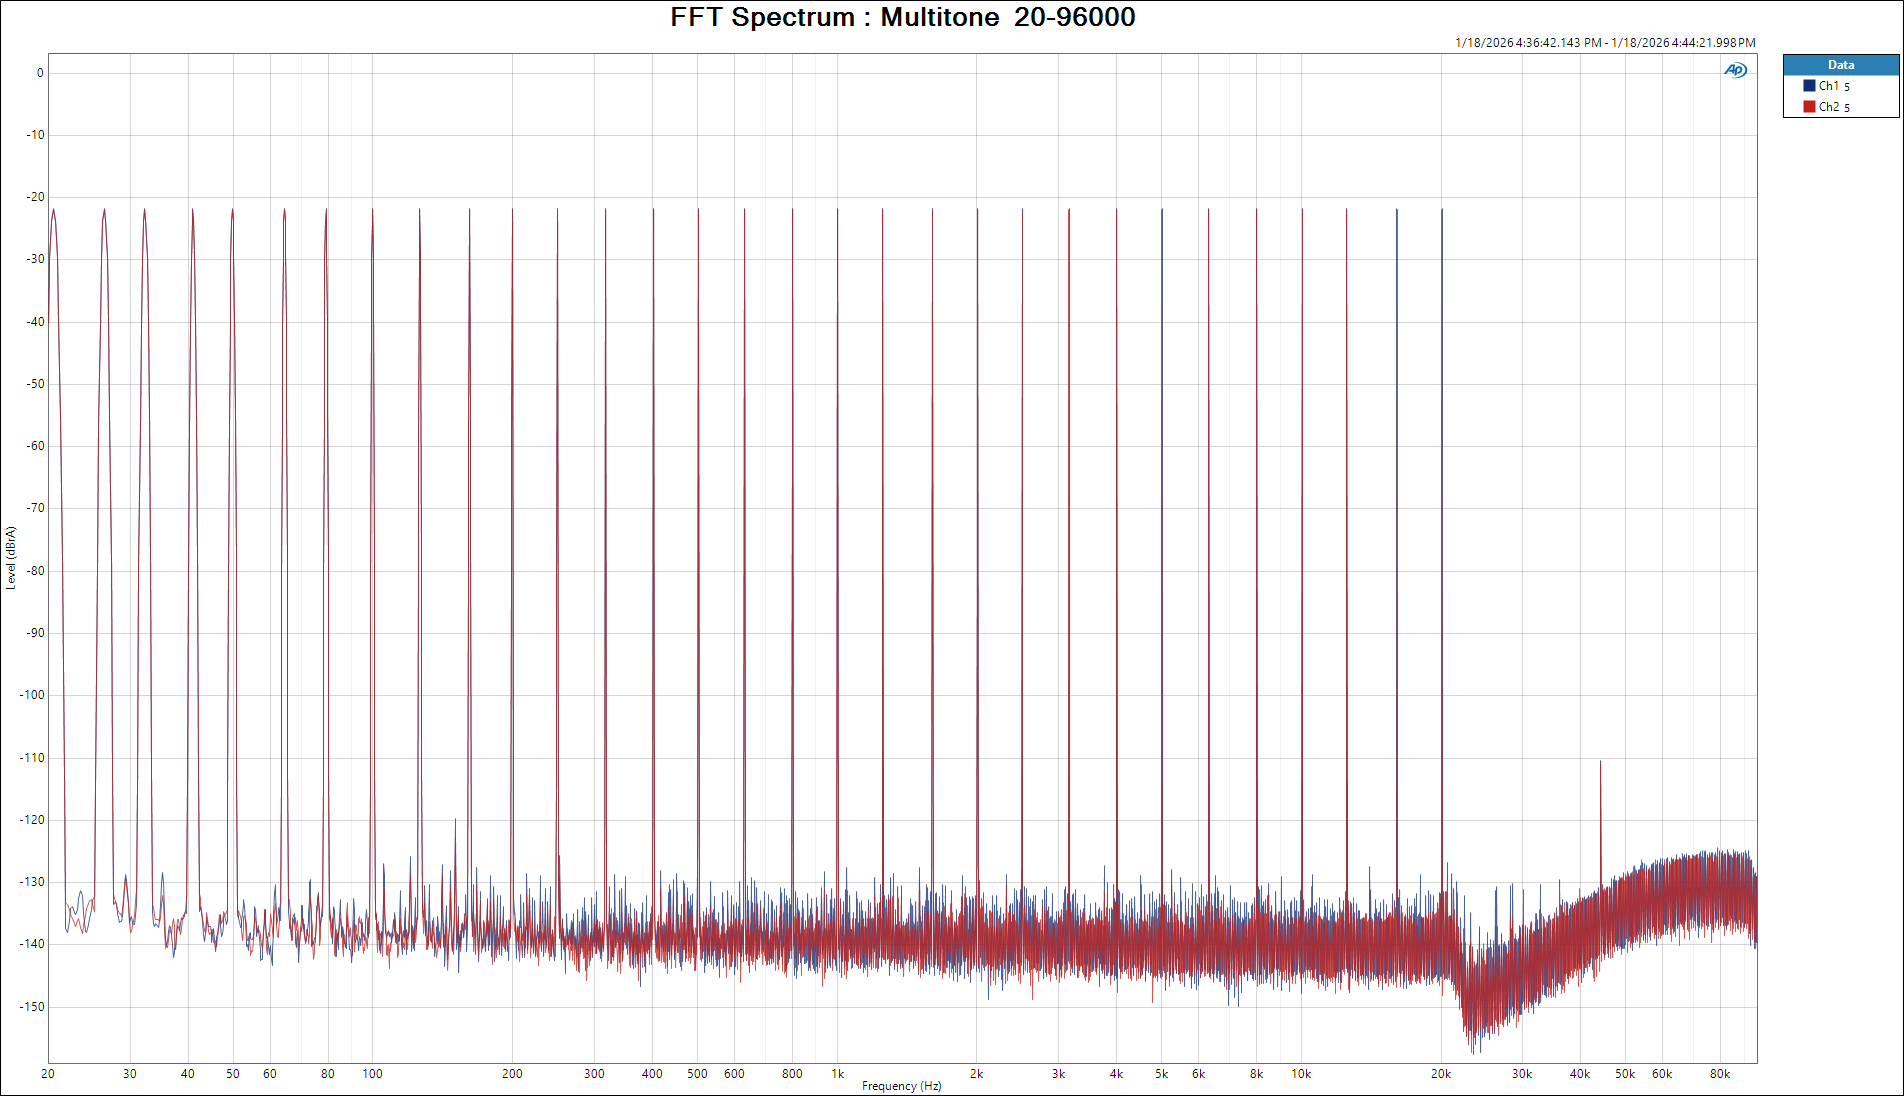
Task: Click the -50 tick on level axis
Action: tap(35, 384)
